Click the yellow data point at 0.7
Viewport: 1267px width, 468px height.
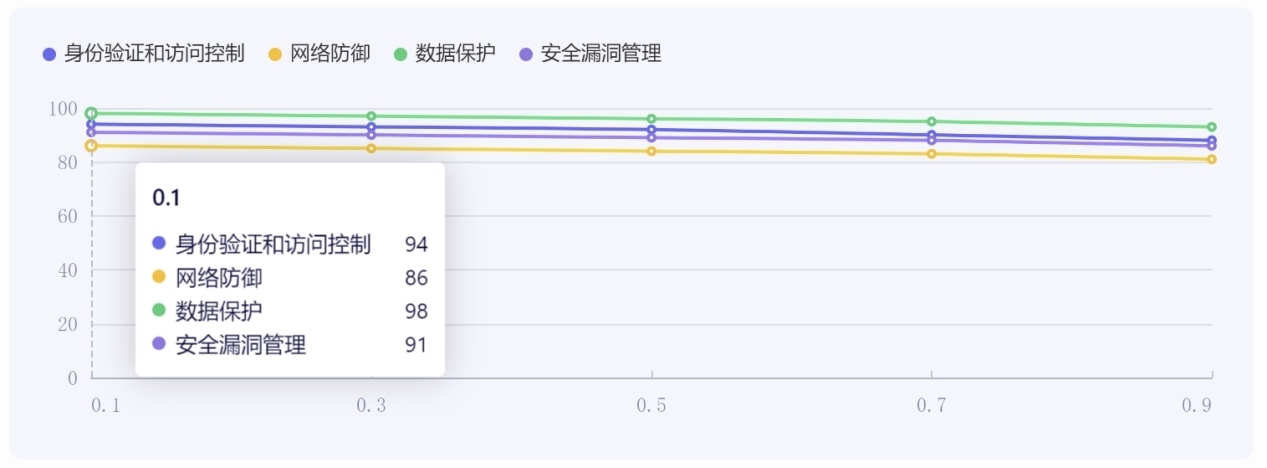click(931, 154)
